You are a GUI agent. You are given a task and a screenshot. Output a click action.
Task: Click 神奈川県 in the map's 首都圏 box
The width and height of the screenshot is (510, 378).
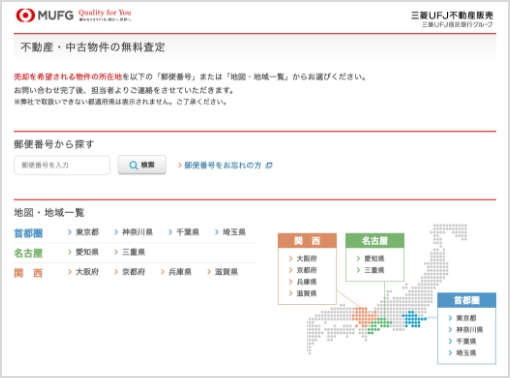point(469,330)
